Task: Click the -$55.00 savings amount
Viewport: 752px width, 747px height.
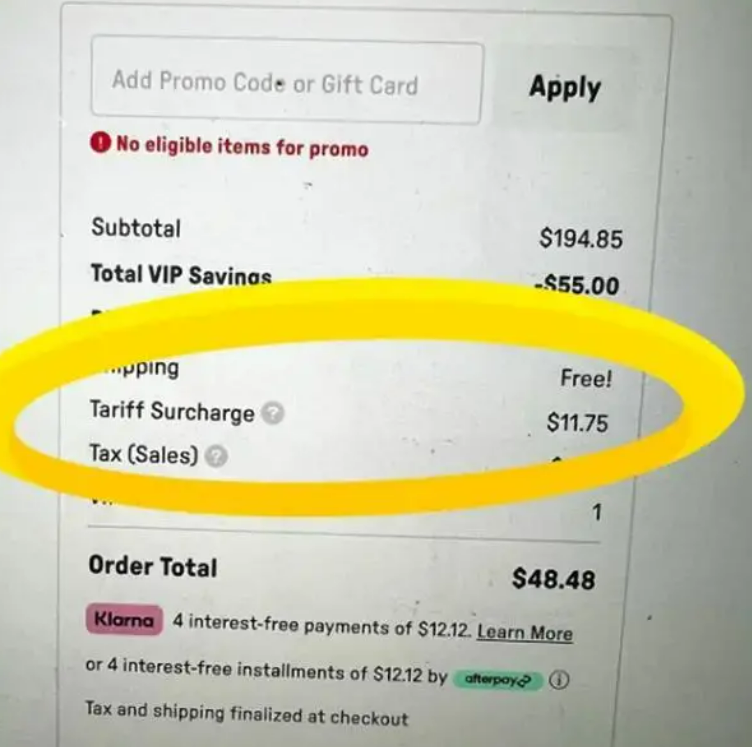Action: pyautogui.click(x=577, y=285)
